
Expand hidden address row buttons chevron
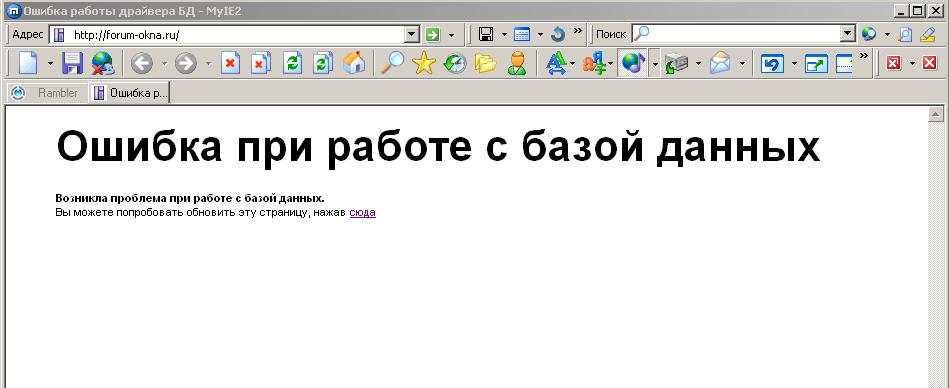coord(578,30)
